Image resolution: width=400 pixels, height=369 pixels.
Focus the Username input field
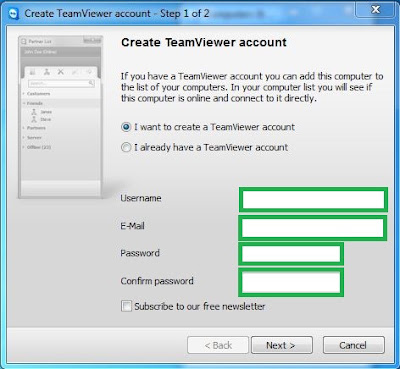point(313,200)
